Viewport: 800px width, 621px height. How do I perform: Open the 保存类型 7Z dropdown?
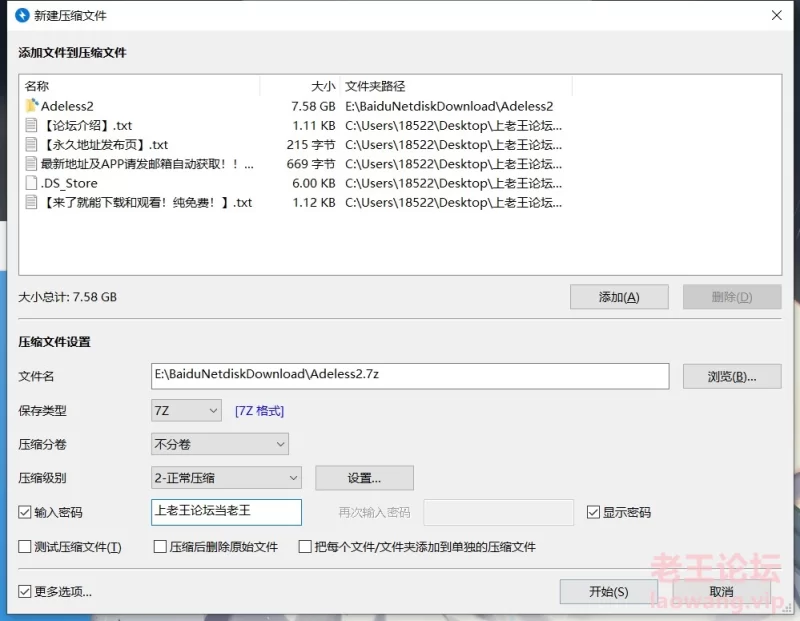[186, 410]
